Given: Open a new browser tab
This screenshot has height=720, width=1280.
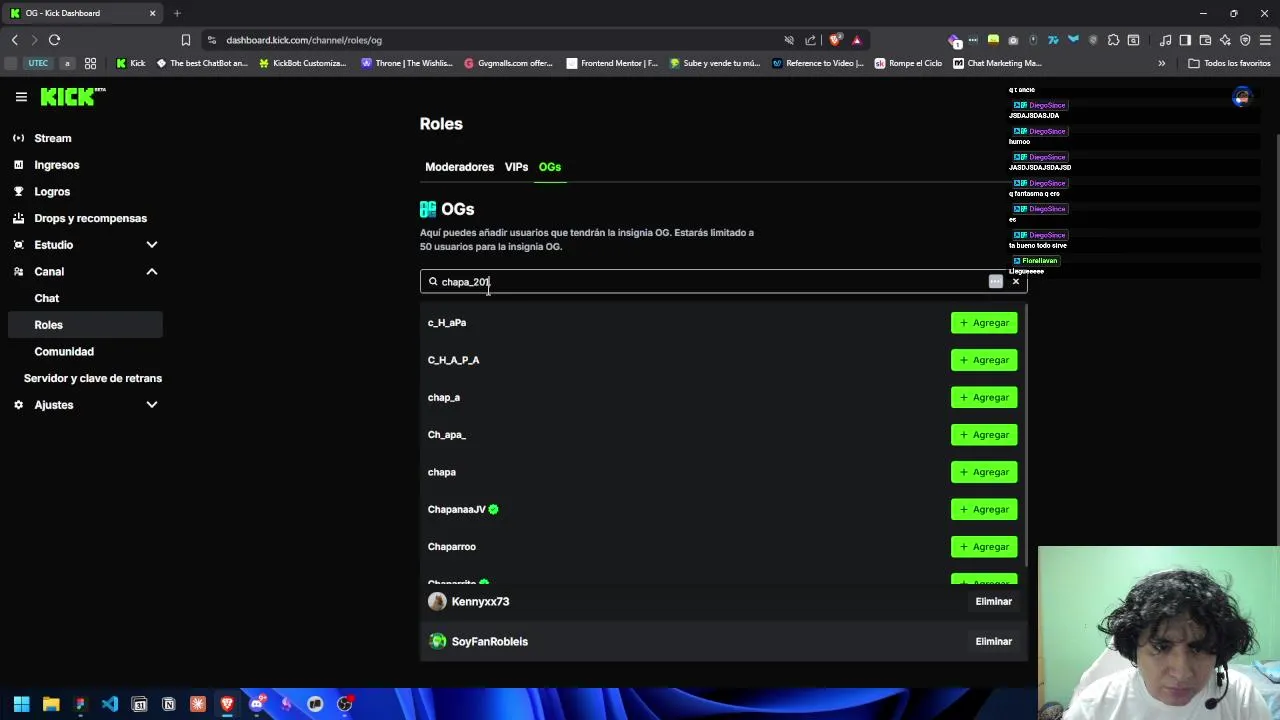Looking at the screenshot, I should pyautogui.click(x=177, y=13).
